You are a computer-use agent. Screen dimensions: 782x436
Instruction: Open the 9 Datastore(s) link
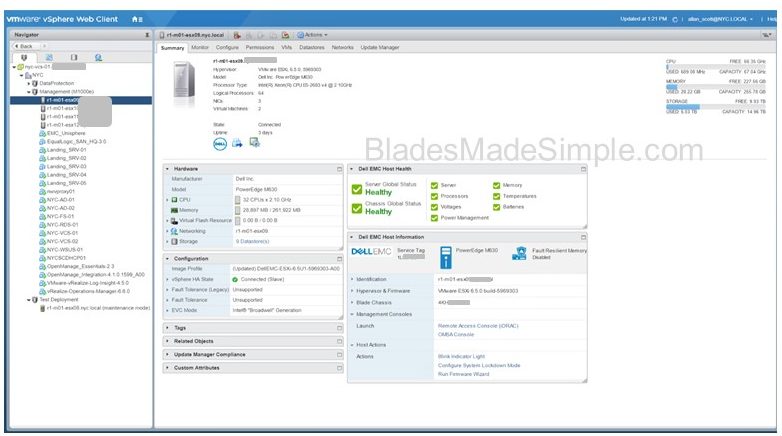252,241
